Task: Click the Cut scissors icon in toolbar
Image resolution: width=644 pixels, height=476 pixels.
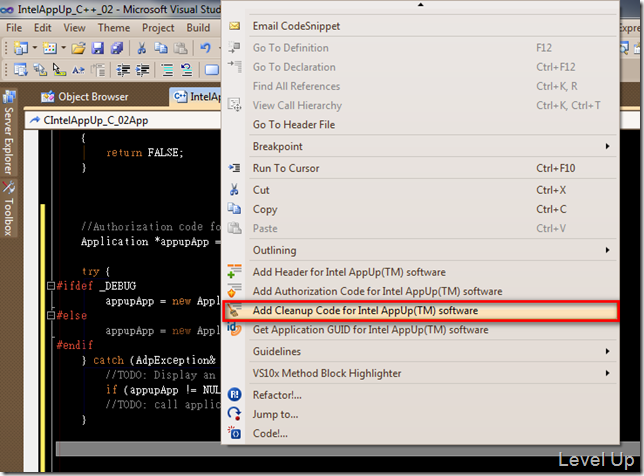Action: (142, 48)
